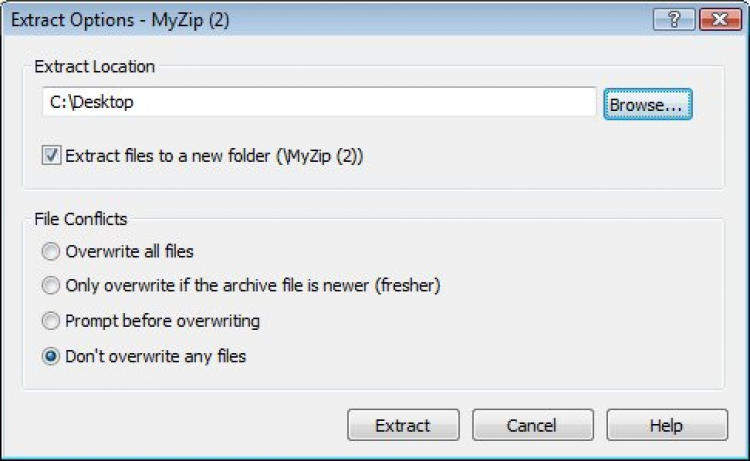Select the Don't overwrite any files radio button

click(51, 356)
